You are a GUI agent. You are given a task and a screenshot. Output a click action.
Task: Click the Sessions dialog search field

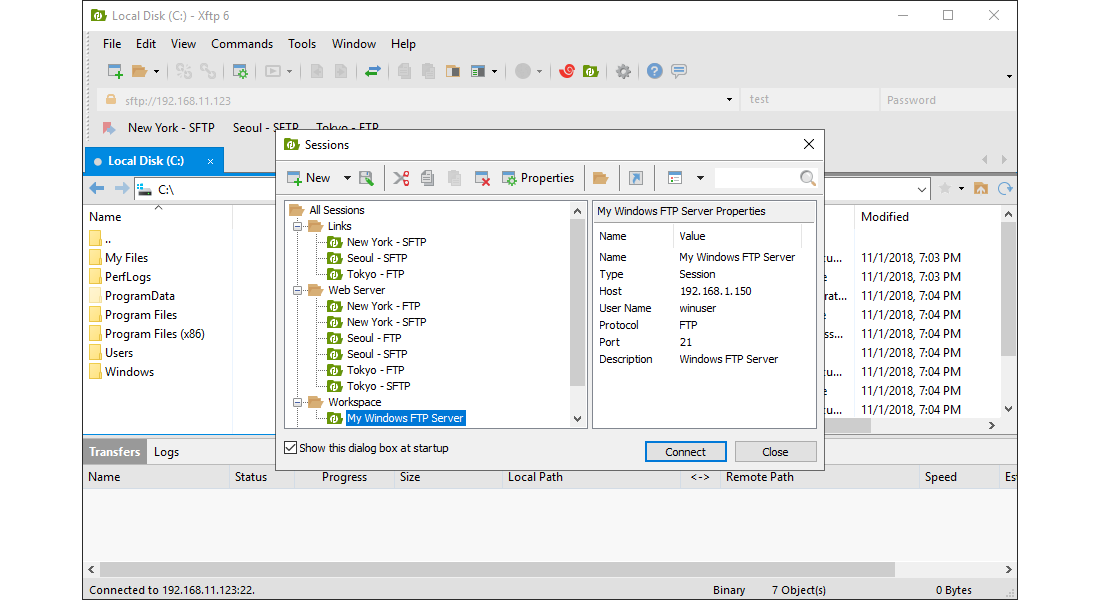[x=756, y=178]
